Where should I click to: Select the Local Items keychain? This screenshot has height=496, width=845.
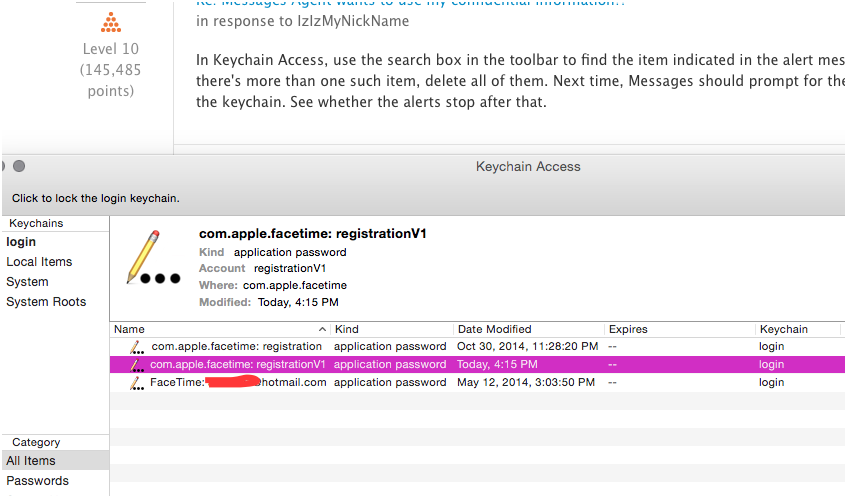coord(39,262)
